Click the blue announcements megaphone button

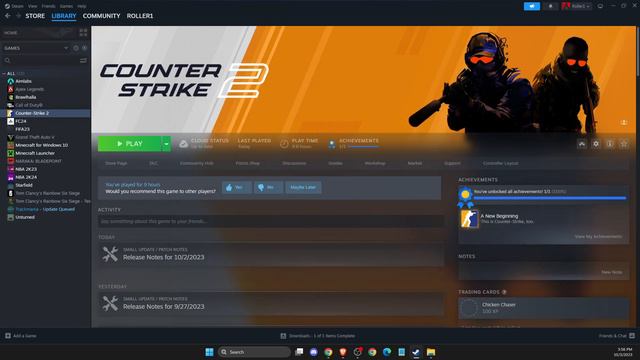[532, 6]
